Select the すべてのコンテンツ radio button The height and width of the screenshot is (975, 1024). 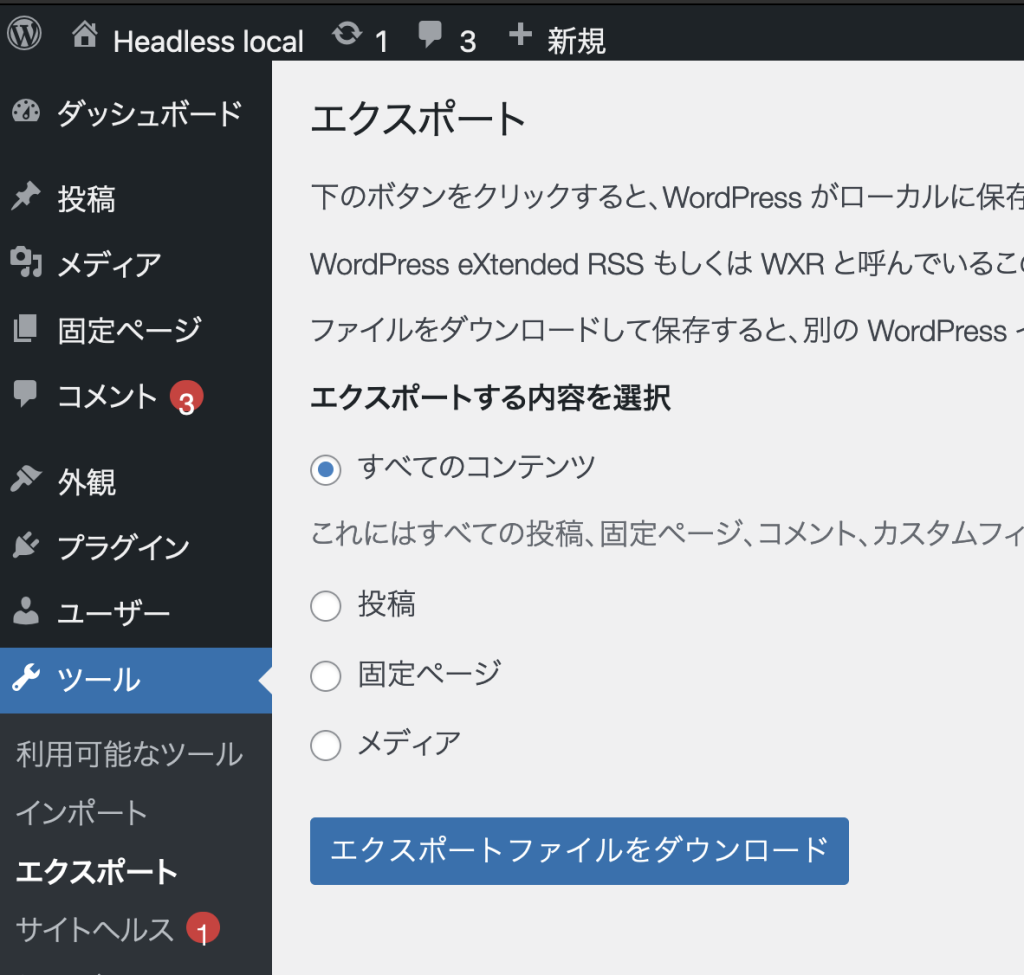(x=325, y=470)
